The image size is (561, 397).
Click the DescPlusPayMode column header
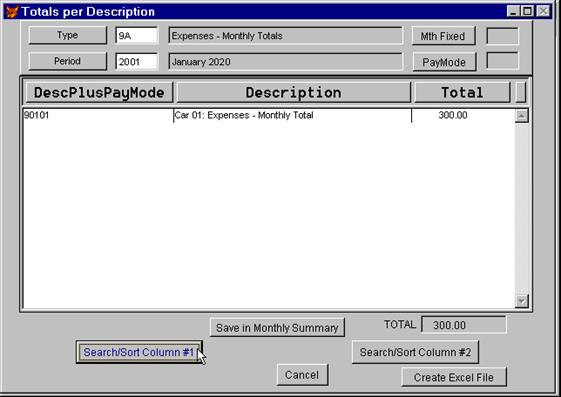coord(99,93)
